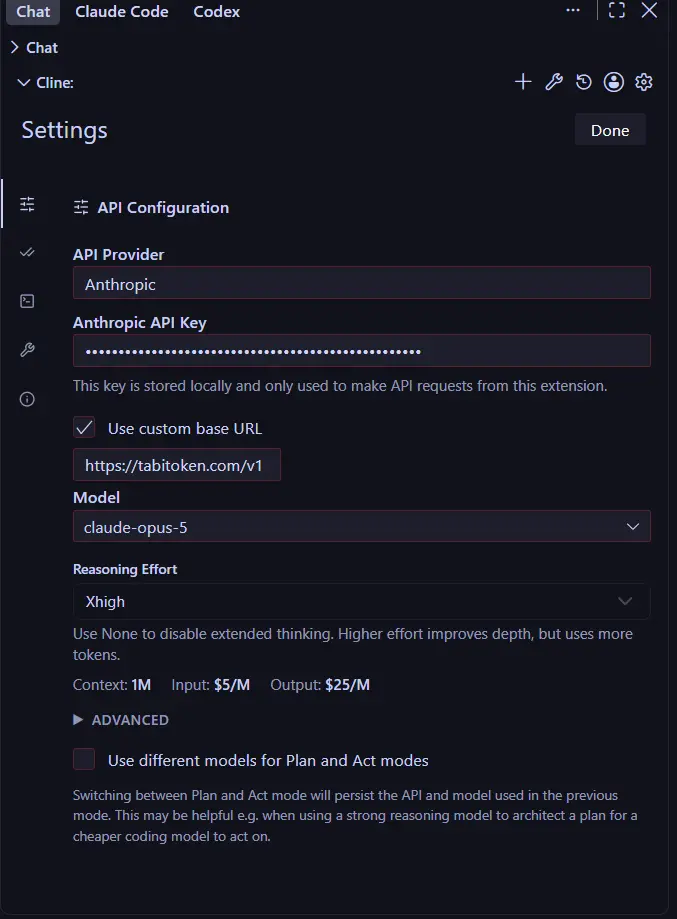Screen dimensions: 677x919
Task: Open the Features double-check sidebar icon
Action: point(27,253)
